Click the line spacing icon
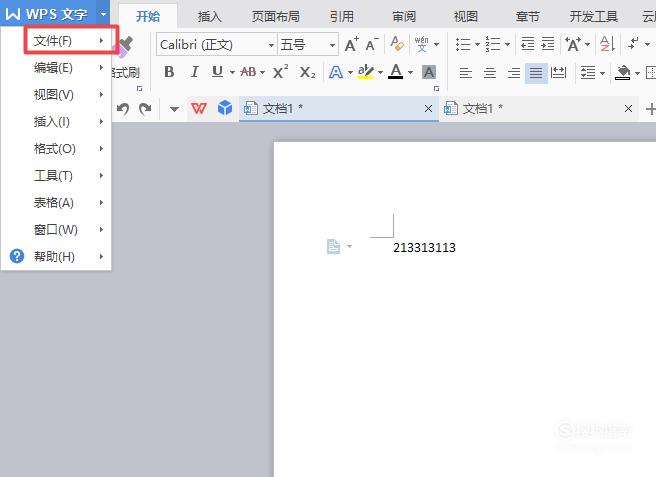656x477 pixels. point(588,73)
